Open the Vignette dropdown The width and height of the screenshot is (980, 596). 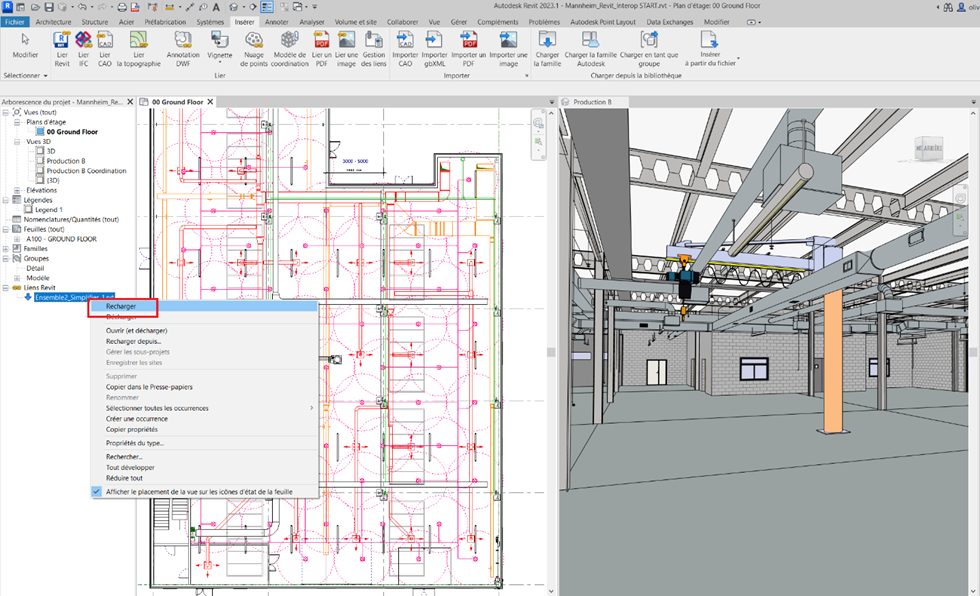pos(219,47)
